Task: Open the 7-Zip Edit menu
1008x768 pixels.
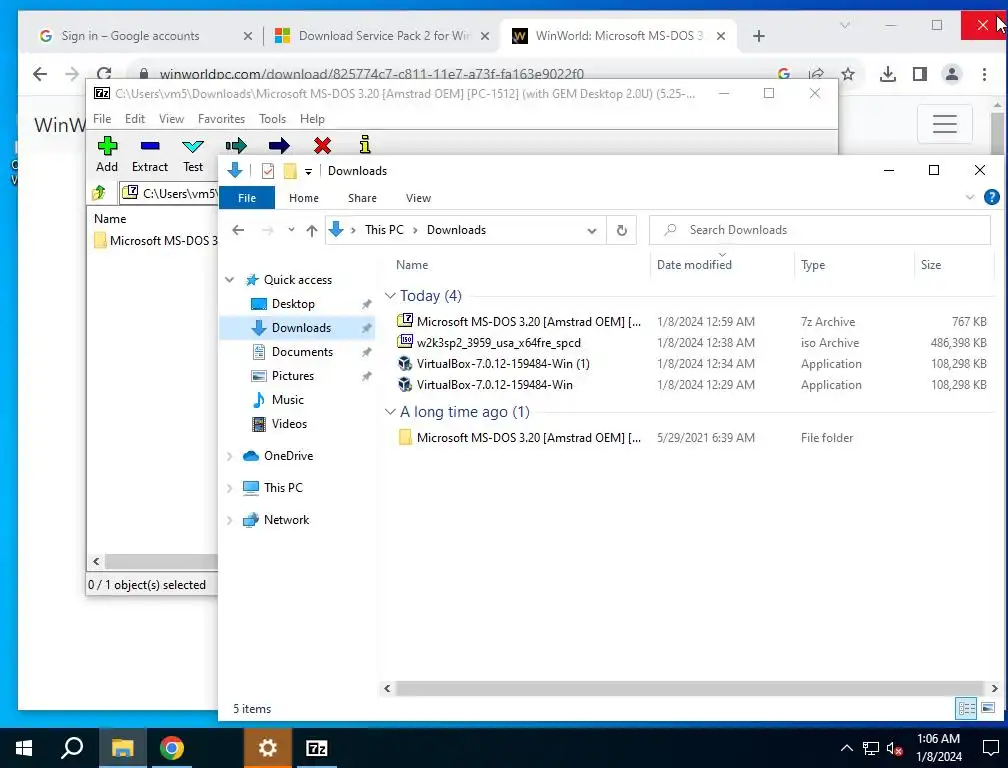Action: (134, 119)
